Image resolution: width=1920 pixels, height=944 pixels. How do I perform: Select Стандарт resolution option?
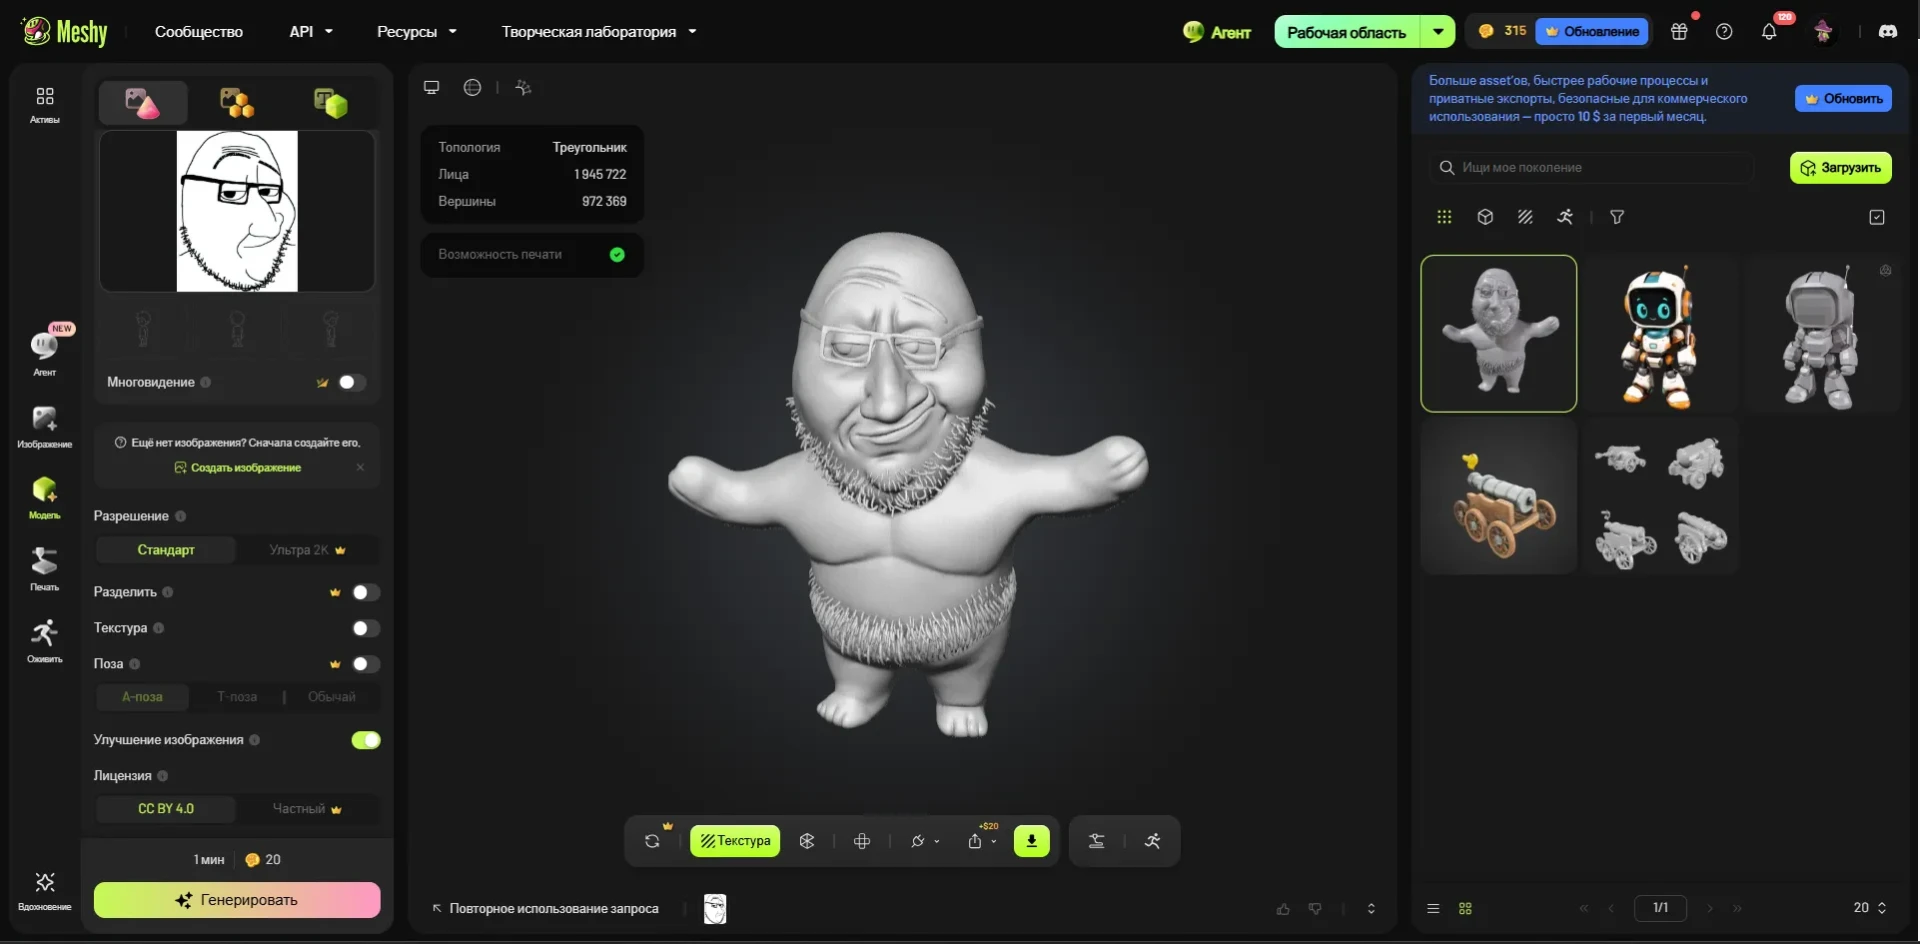pos(166,550)
